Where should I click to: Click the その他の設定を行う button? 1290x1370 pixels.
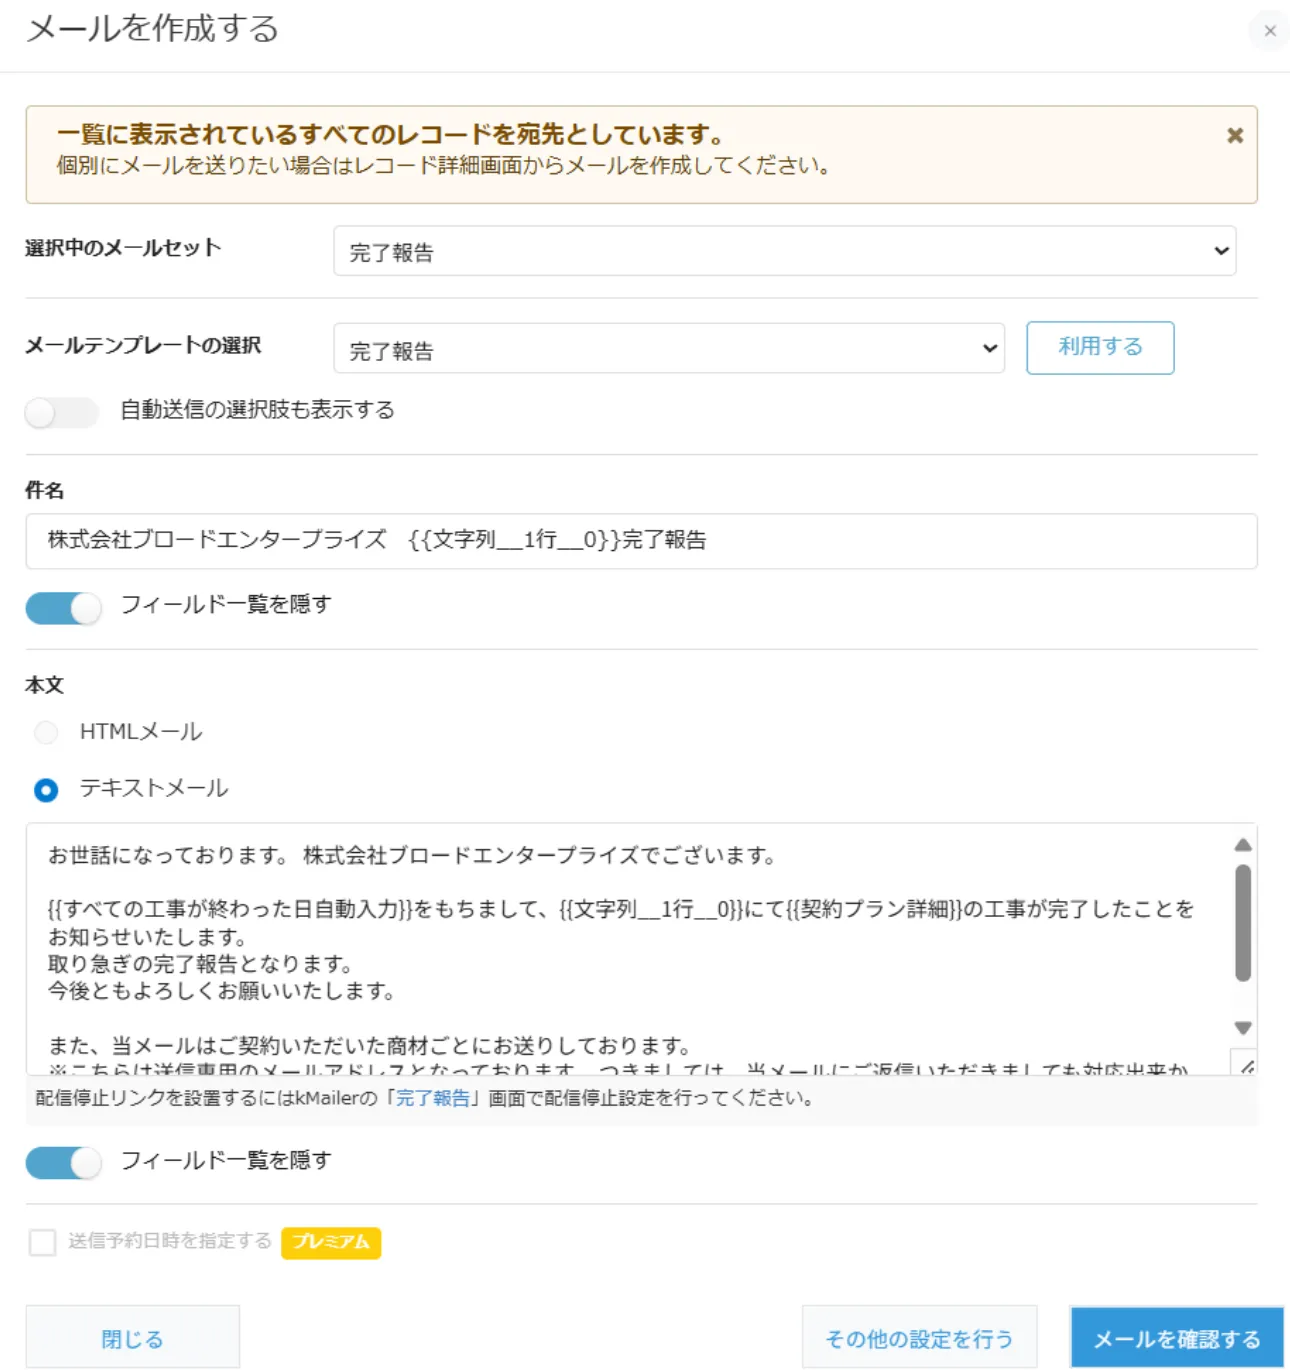point(919,1338)
